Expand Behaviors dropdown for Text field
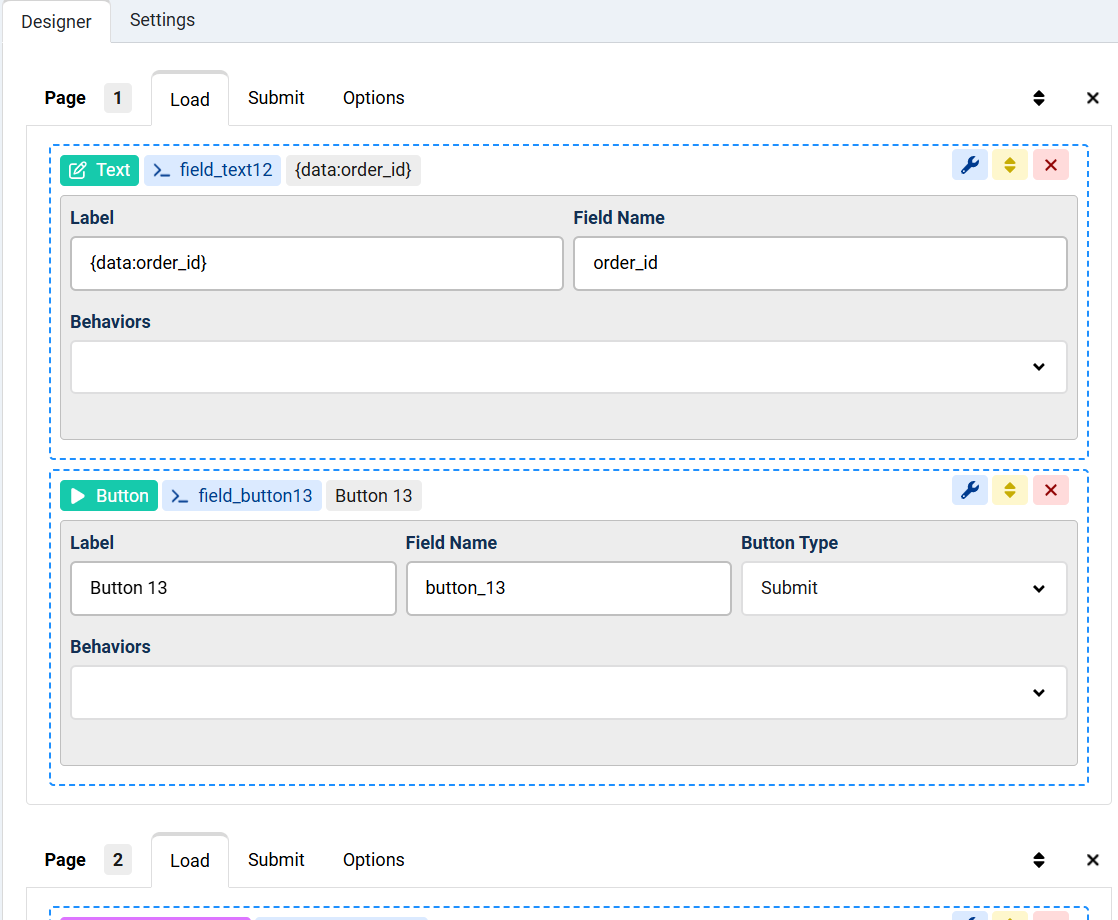This screenshot has width=1118, height=920. 568,367
